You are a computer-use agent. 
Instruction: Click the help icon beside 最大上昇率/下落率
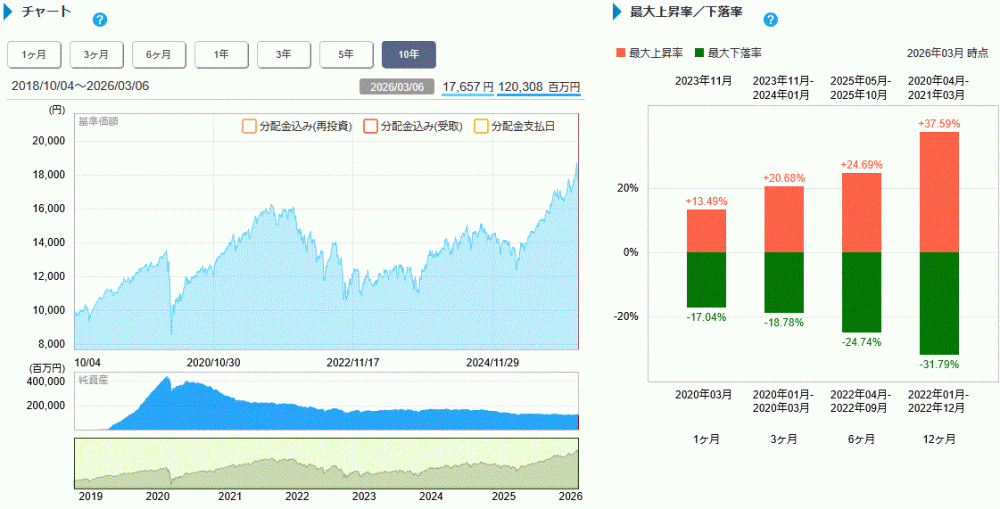(x=770, y=19)
